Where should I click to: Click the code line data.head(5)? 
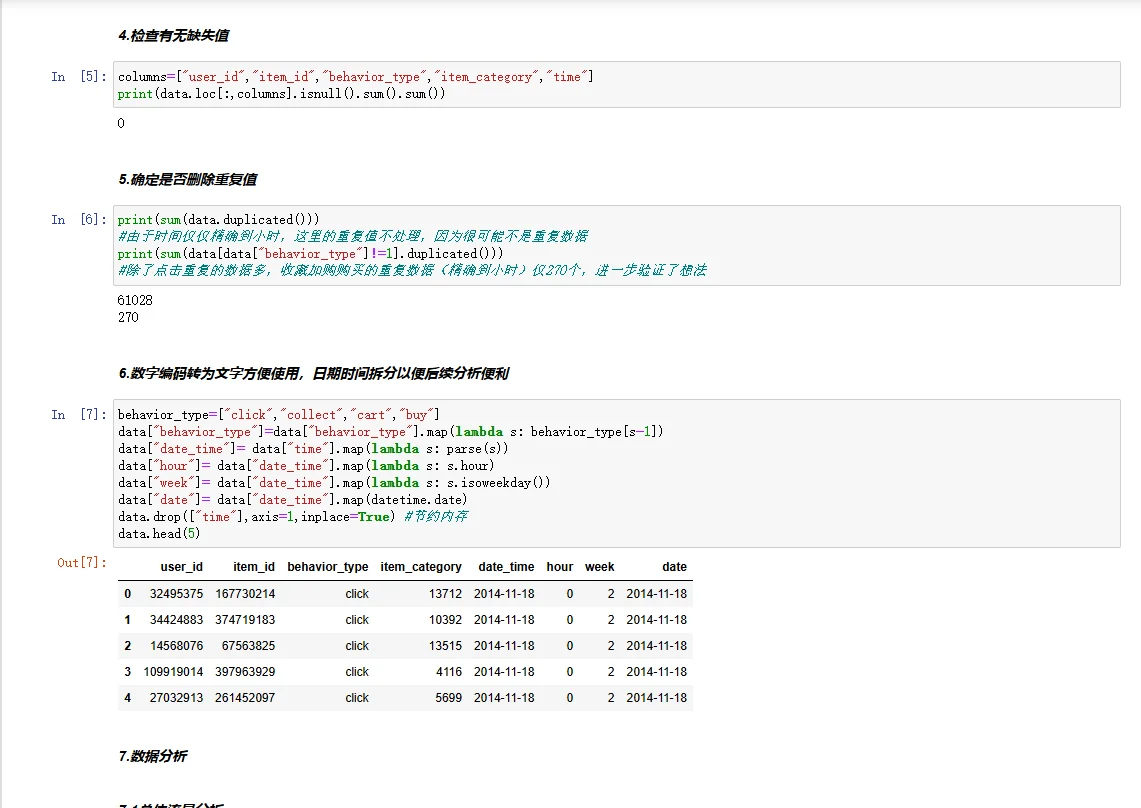click(x=159, y=534)
